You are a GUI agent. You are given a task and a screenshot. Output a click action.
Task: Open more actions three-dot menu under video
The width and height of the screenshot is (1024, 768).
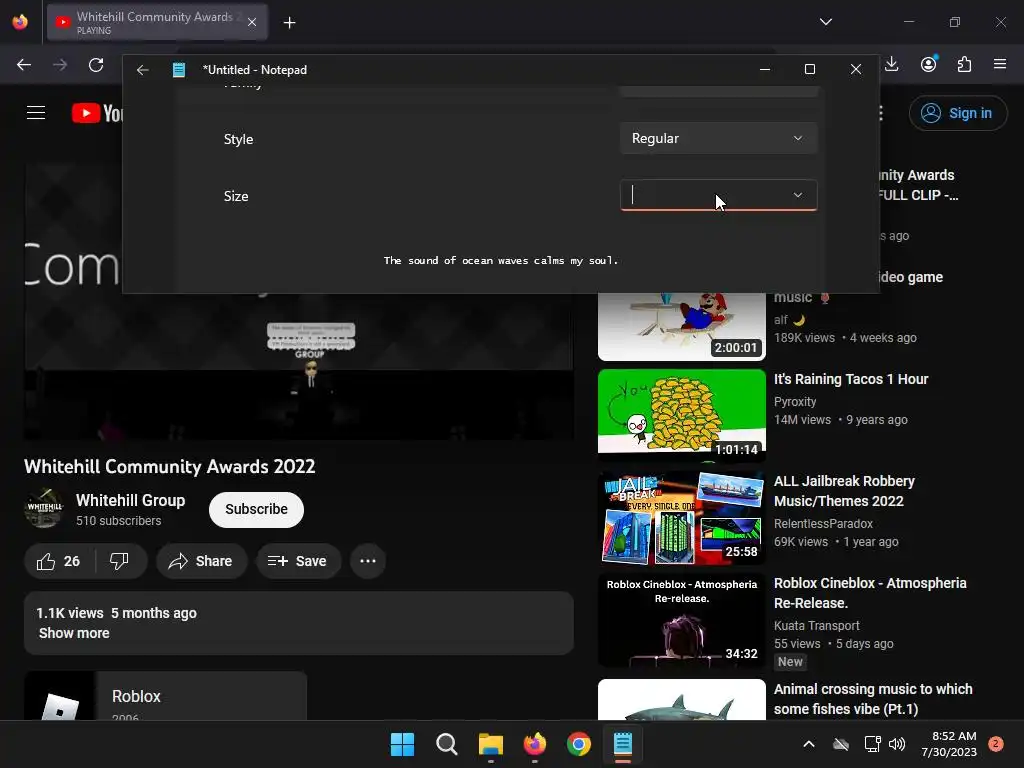pyautogui.click(x=368, y=561)
